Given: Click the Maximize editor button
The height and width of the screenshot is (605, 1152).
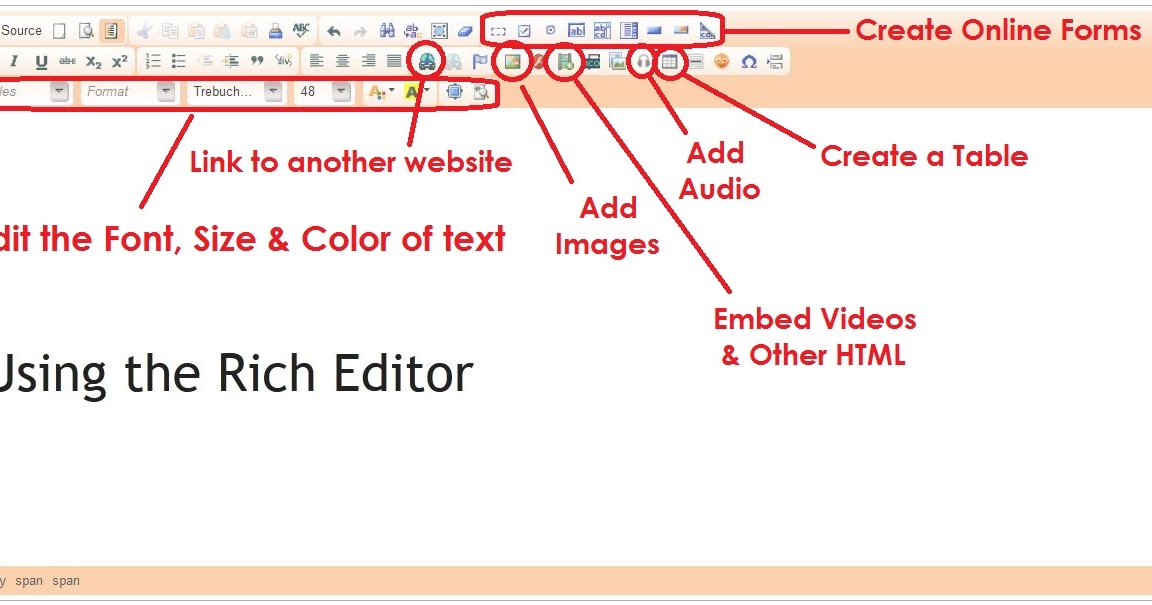Looking at the screenshot, I should [x=455, y=91].
